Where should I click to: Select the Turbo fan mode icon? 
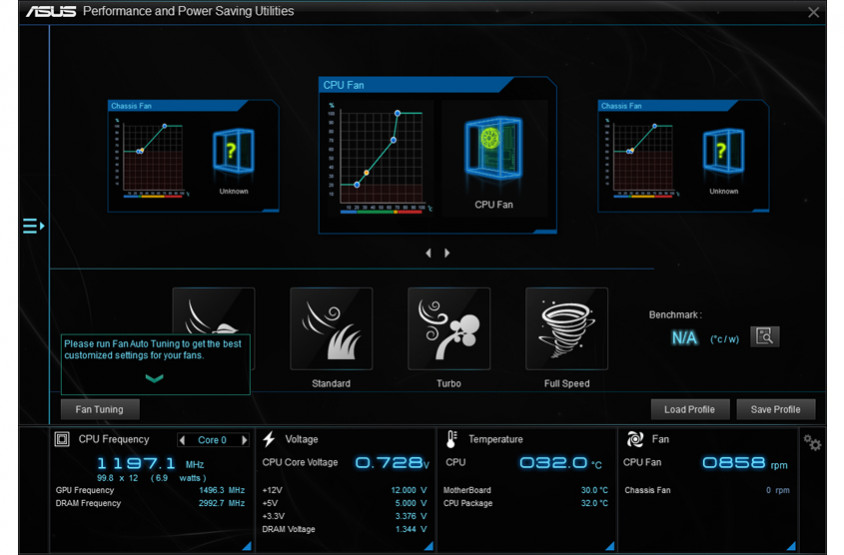(x=449, y=329)
